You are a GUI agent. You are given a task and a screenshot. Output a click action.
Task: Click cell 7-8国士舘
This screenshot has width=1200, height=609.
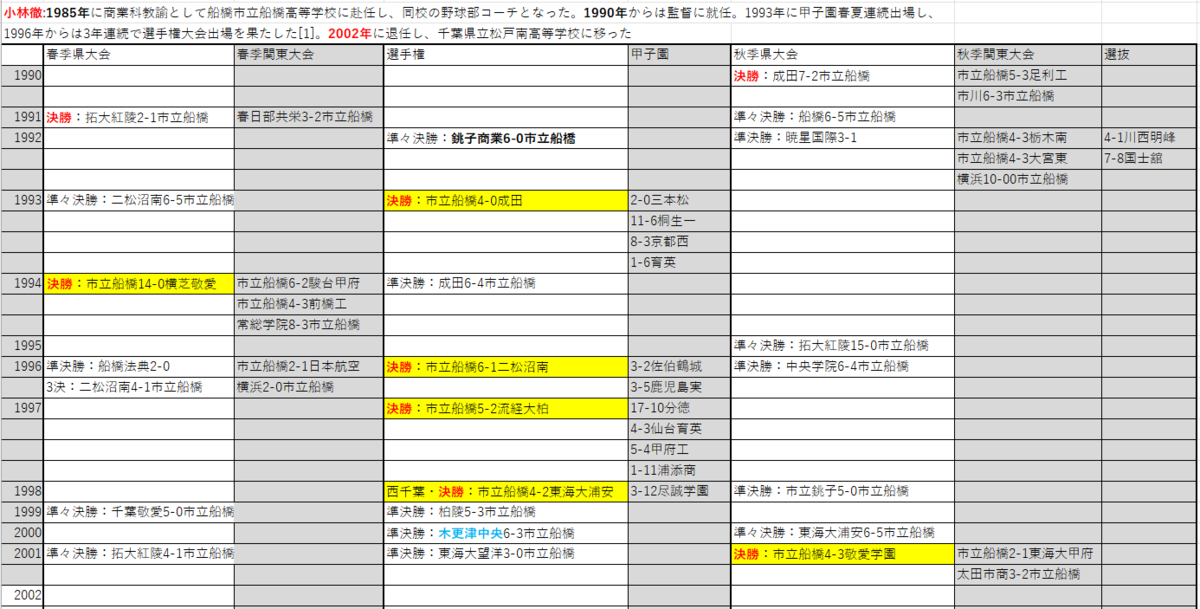[x=1150, y=159]
